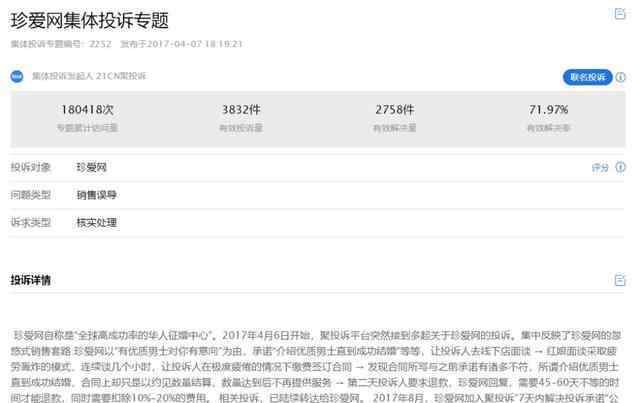Click the 销售误导 problem type value
Screen dimensions: 640x403
[x=97, y=195]
